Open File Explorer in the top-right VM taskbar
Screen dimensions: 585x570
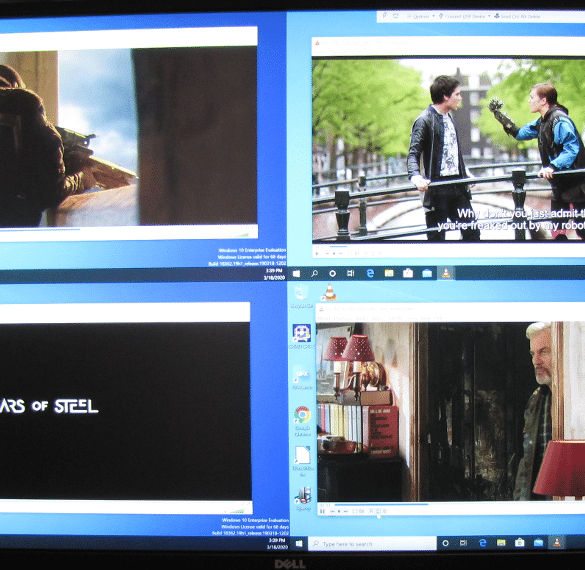(389, 273)
